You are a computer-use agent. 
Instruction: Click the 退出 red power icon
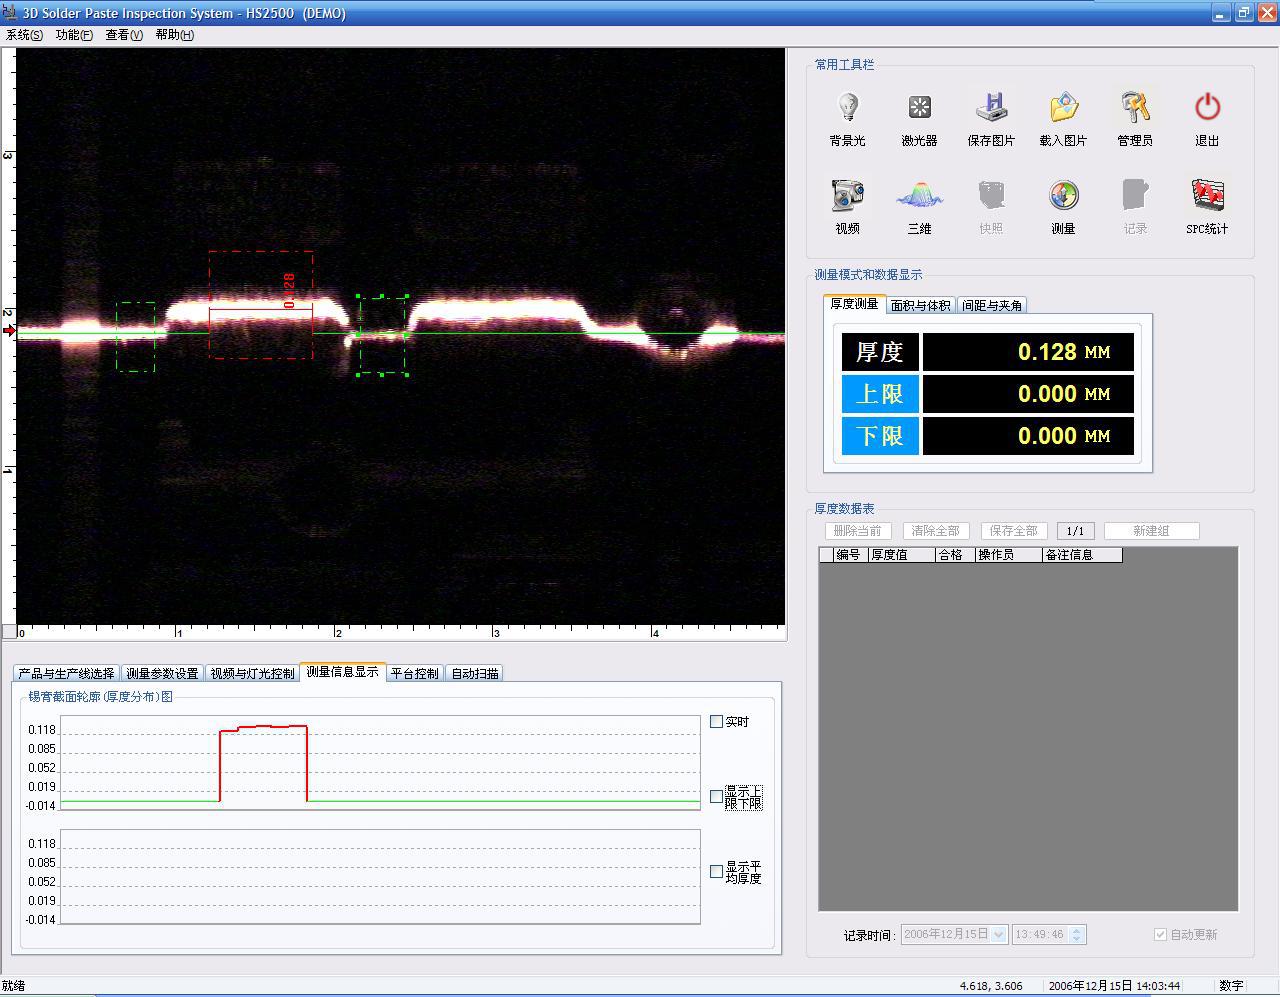(x=1207, y=108)
